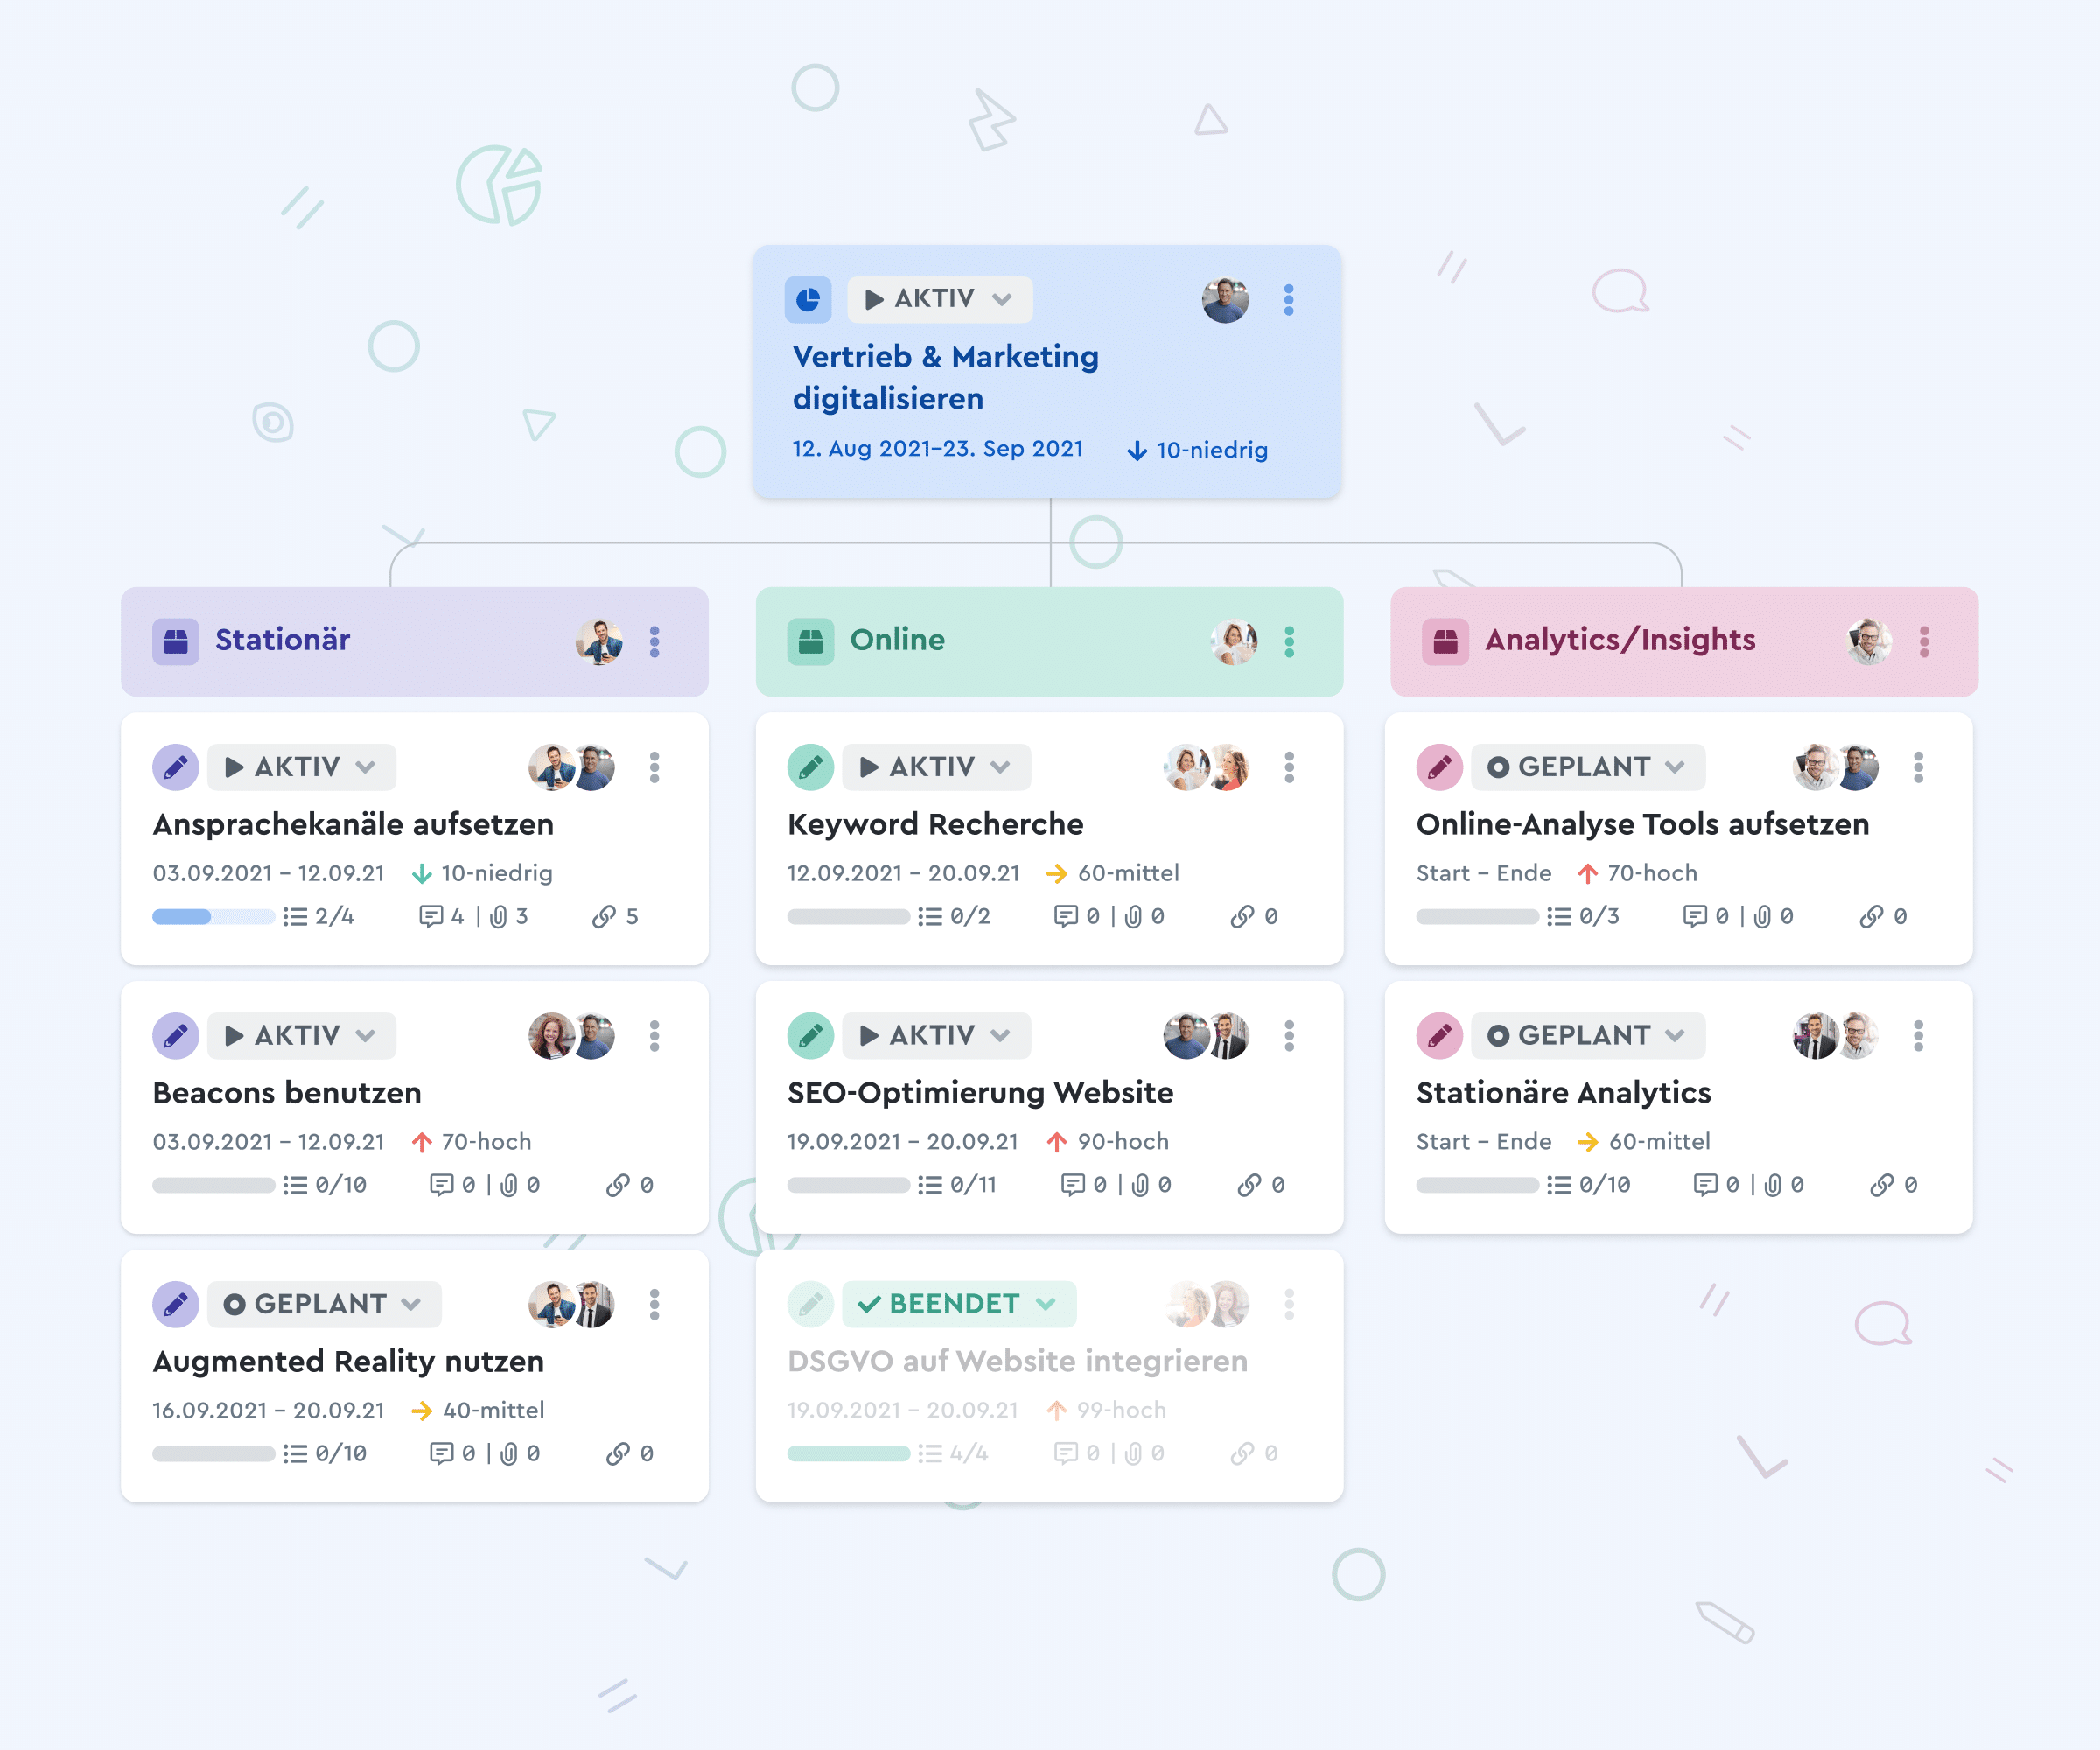This screenshot has height=1750, width=2100.
Task: Open the AKTIV status dropdown on Keyword Recherche
Action: pyautogui.click(x=936, y=767)
